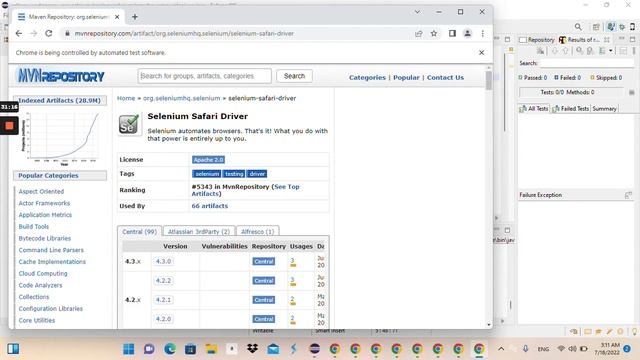Bookmark this page with star icon
Viewport: 640px width, 360px height.
434,33
